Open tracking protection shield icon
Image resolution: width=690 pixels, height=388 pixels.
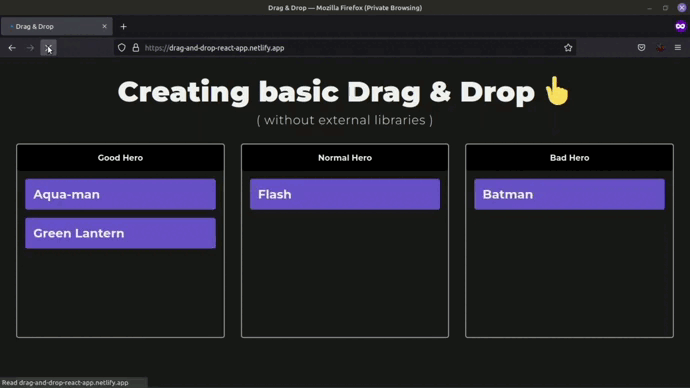(121, 48)
